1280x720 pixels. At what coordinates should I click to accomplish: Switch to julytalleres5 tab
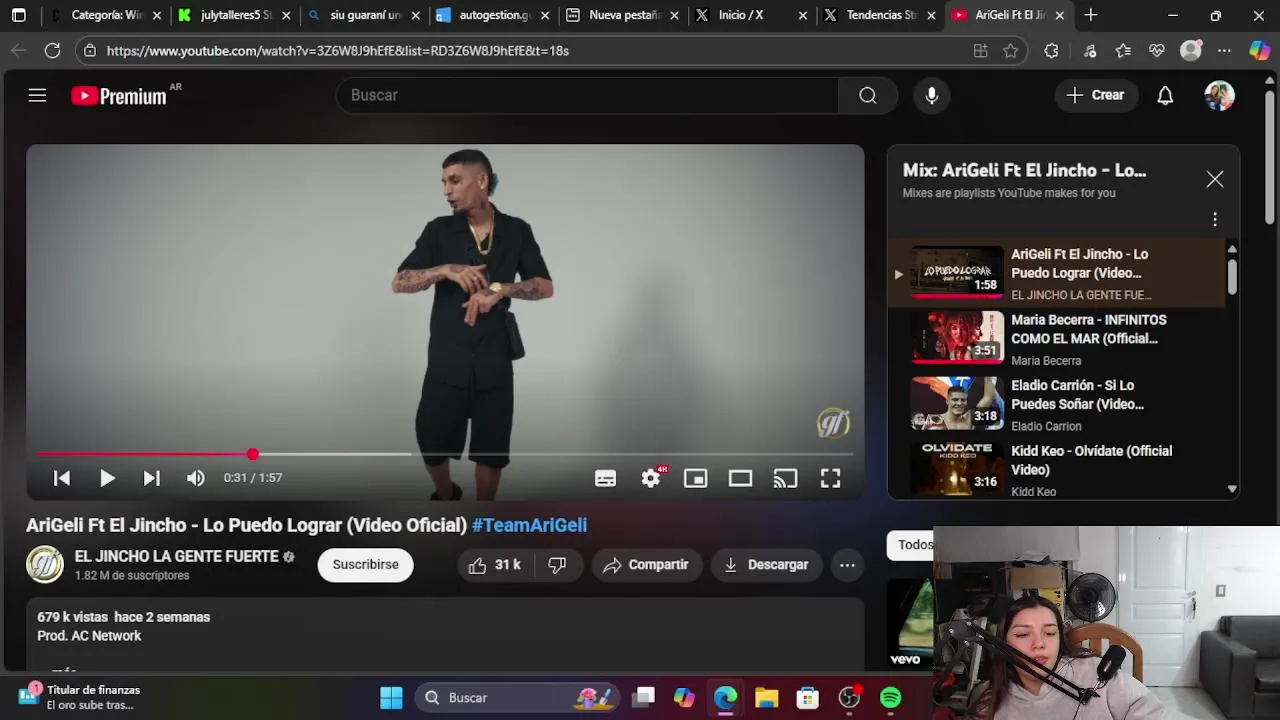coord(235,15)
